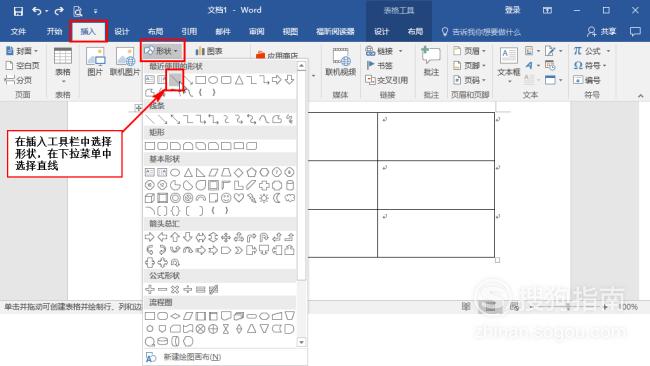Viewport: 650px width, 366px height.
Task: Insert 联机视频 online video
Action: [x=340, y=61]
